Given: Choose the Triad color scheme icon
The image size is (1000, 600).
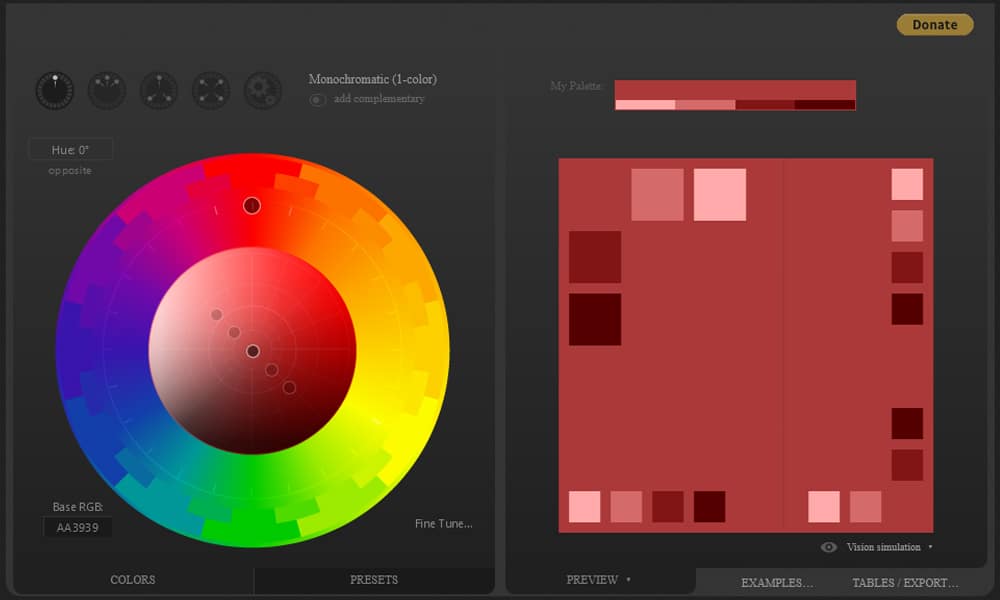Looking at the screenshot, I should (159, 90).
